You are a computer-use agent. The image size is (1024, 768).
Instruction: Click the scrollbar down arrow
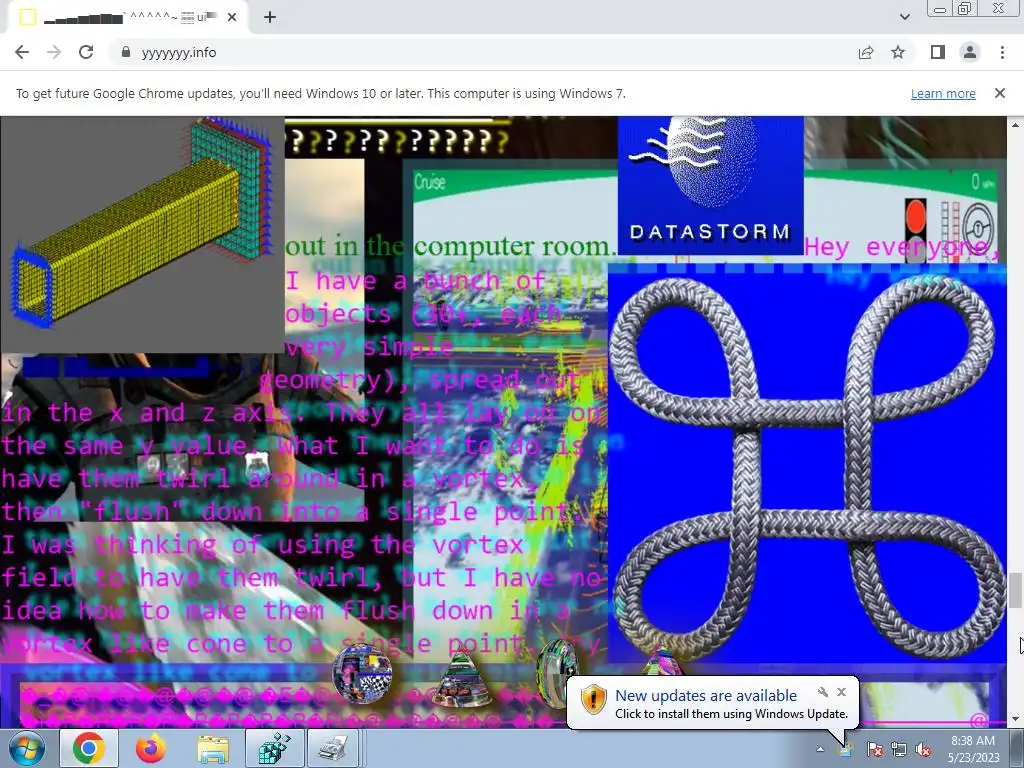(x=1015, y=720)
